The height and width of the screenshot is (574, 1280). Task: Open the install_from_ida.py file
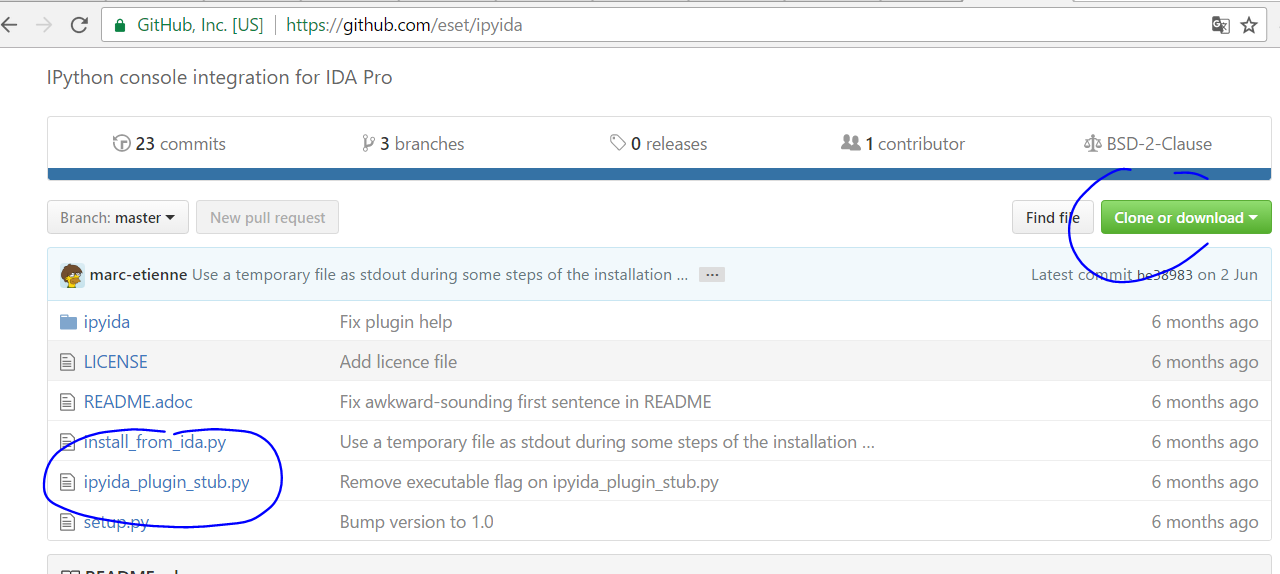tap(155, 442)
